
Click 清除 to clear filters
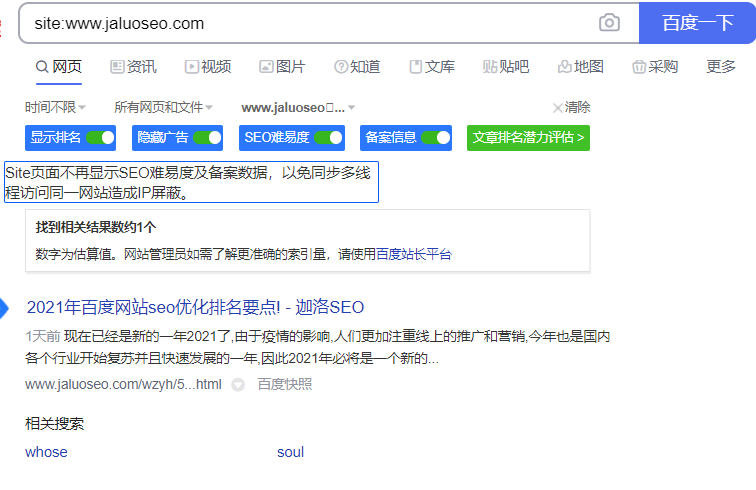577,107
